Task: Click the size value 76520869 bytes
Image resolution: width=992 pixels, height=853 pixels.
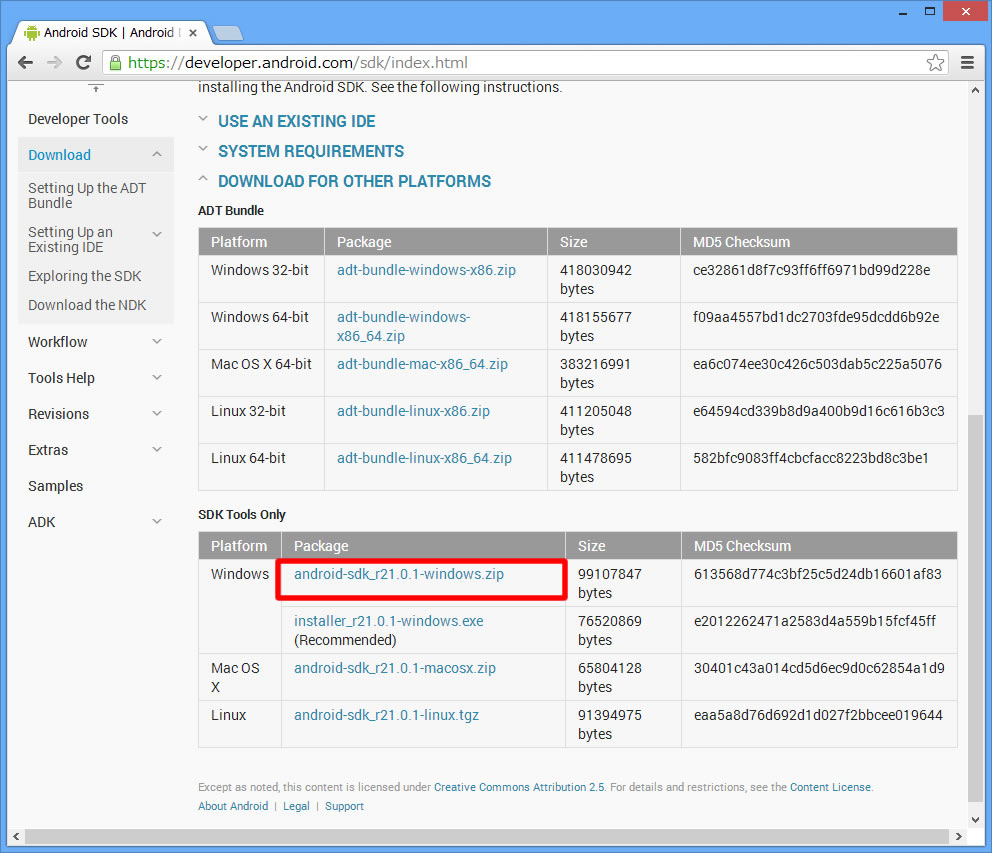Action: tap(609, 630)
